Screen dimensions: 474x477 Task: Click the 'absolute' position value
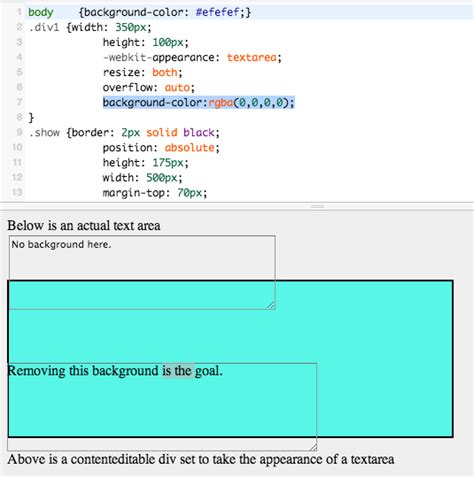190,148
